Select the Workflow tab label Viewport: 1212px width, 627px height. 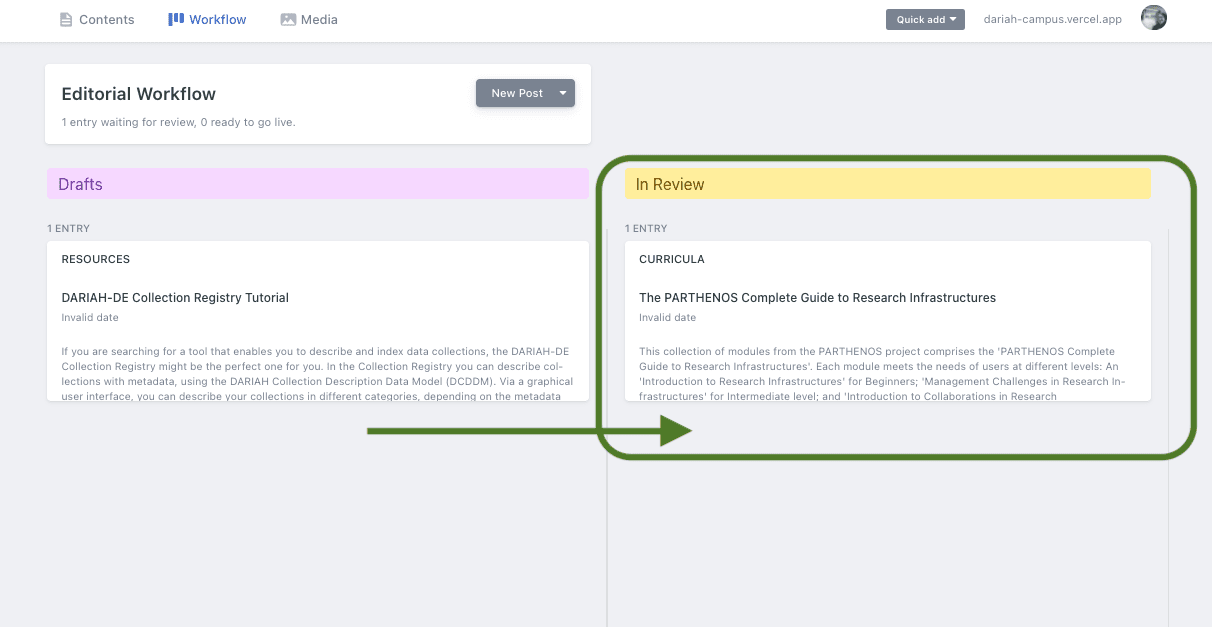(x=218, y=20)
